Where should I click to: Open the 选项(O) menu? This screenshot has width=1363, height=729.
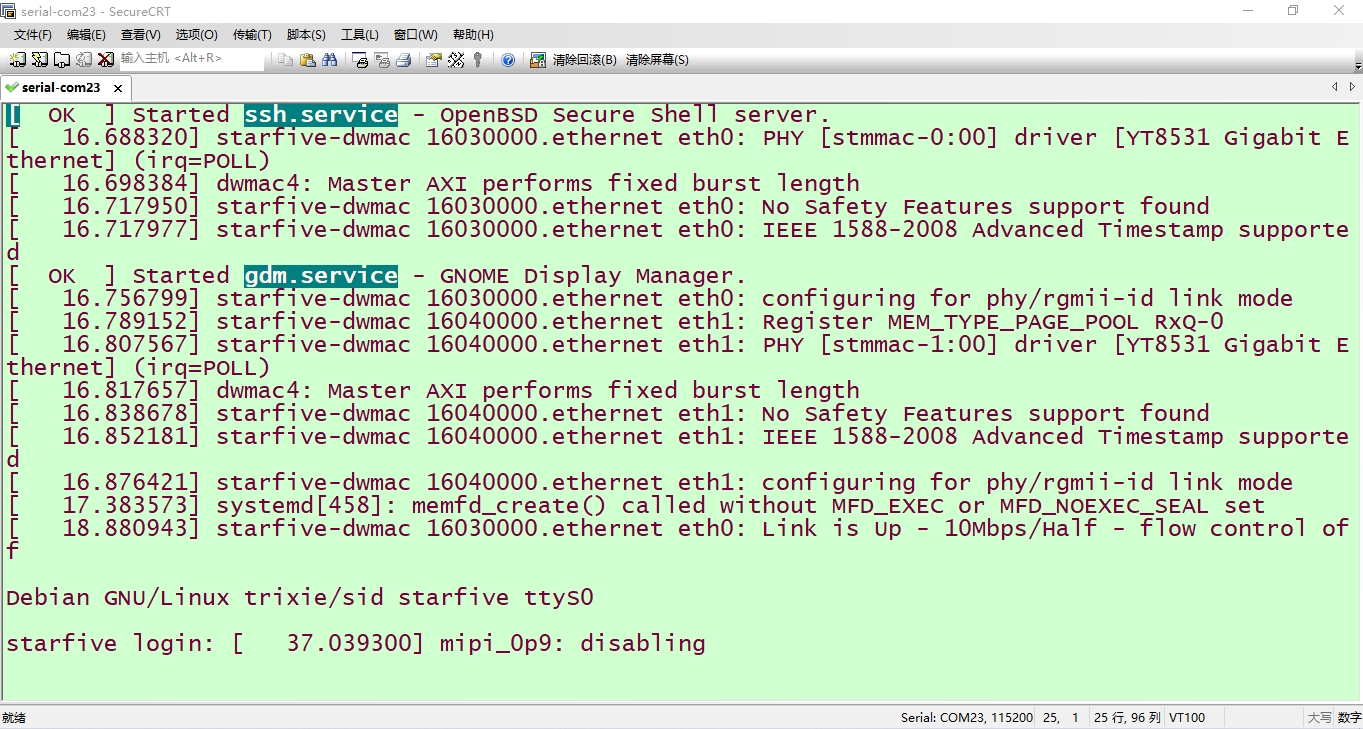tap(197, 35)
